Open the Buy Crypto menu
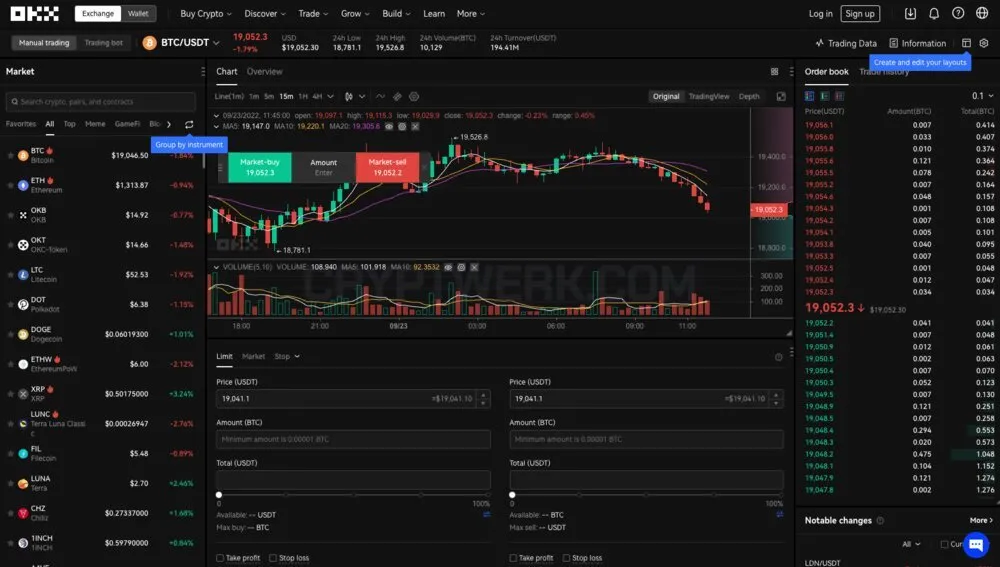 click(205, 13)
